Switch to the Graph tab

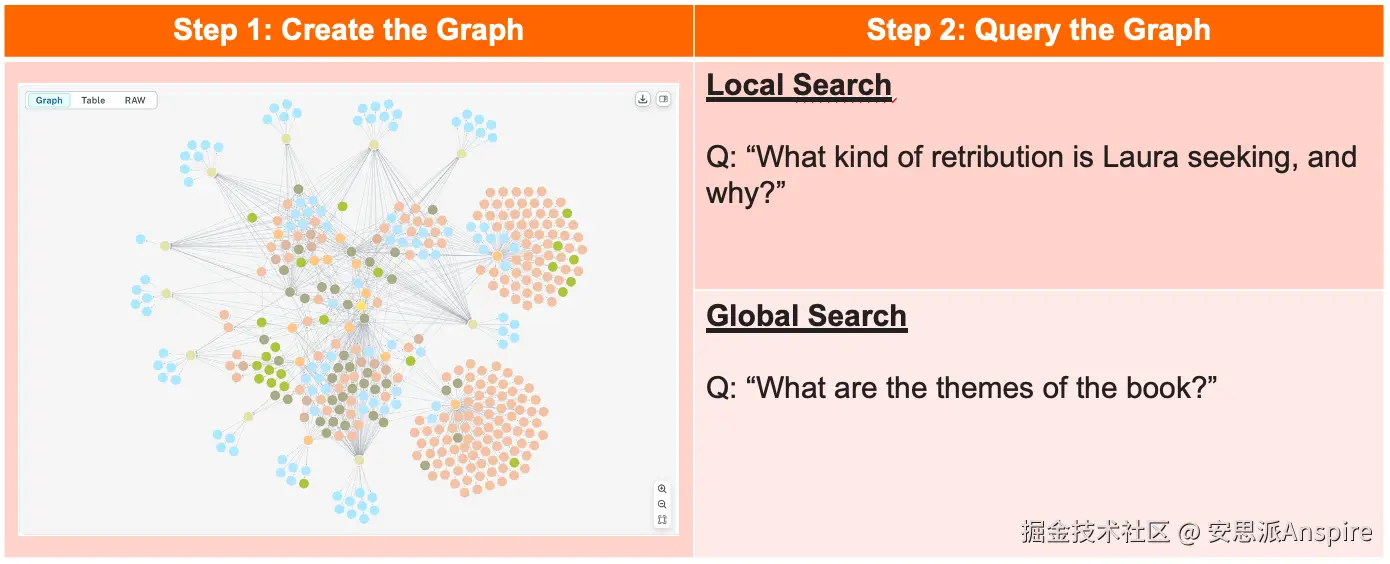49,100
